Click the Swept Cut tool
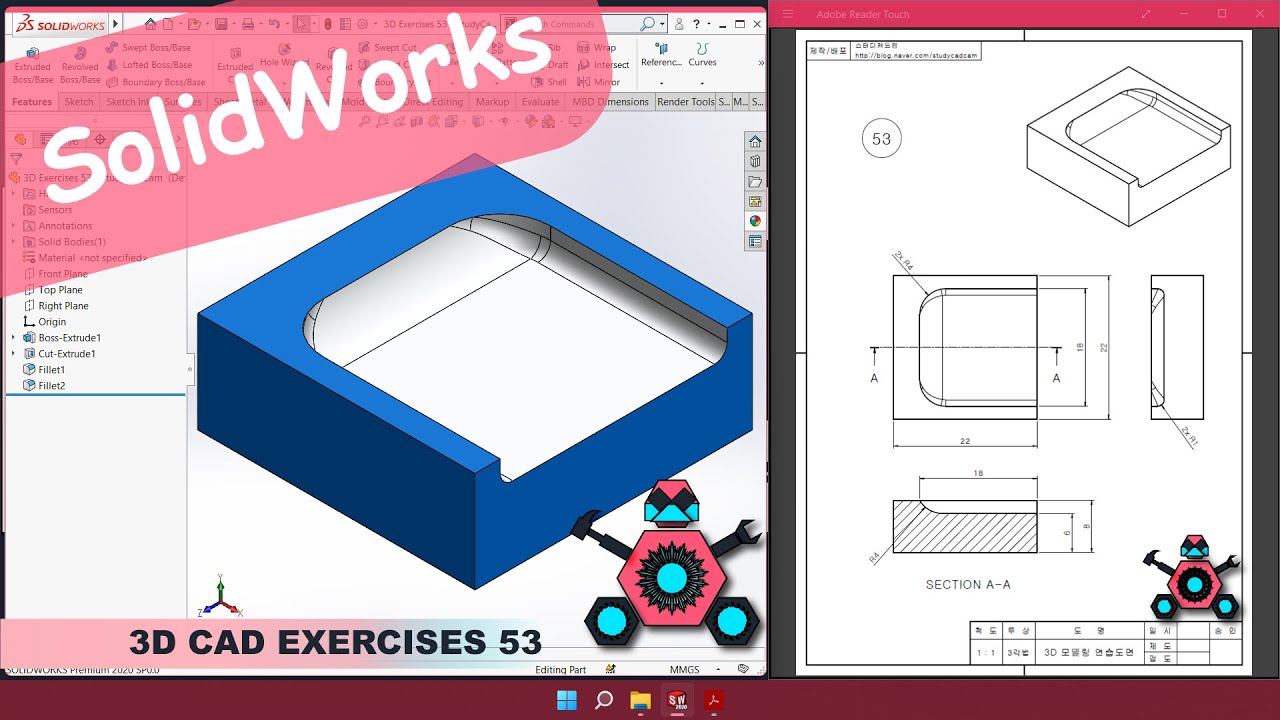Viewport: 1280px width, 720px height. click(x=387, y=47)
